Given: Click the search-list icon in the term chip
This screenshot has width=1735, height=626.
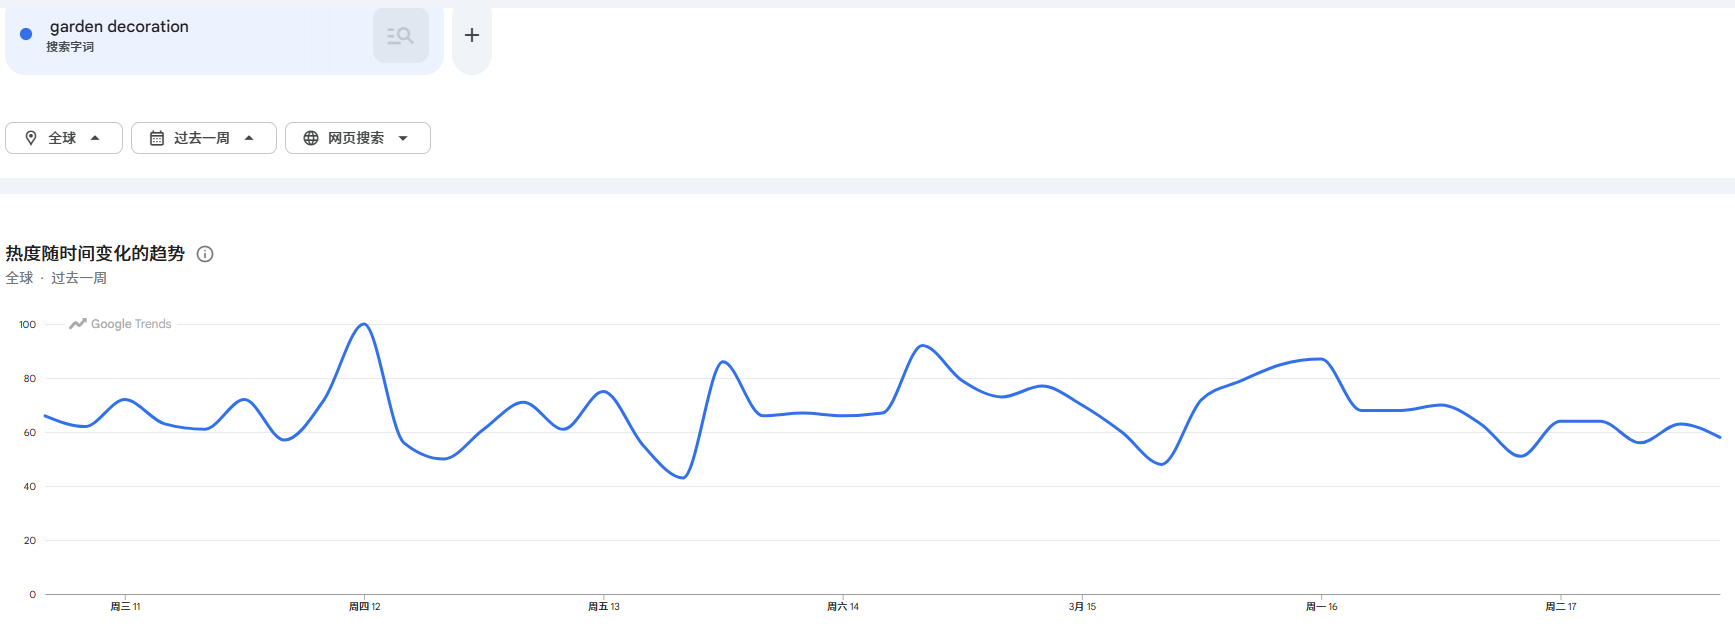Looking at the screenshot, I should 400,36.
